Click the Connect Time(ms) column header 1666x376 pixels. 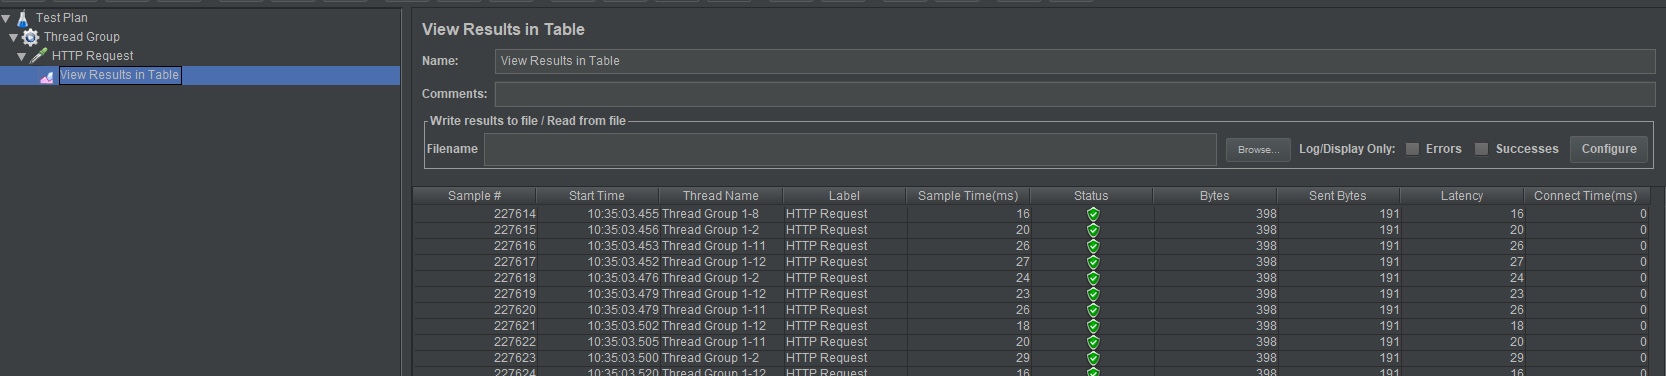tap(1586, 196)
